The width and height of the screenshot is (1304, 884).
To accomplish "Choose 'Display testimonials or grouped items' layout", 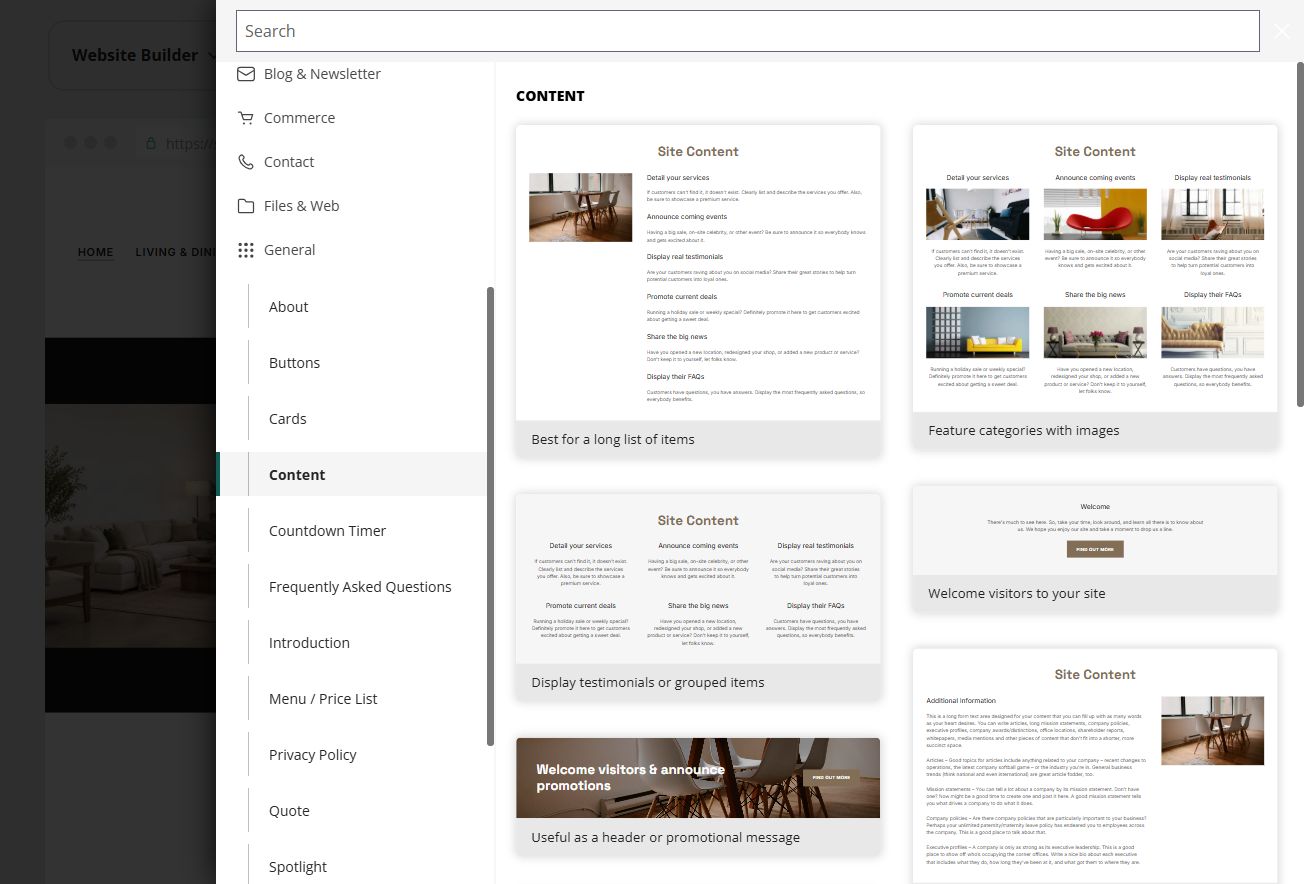I will [x=698, y=596].
